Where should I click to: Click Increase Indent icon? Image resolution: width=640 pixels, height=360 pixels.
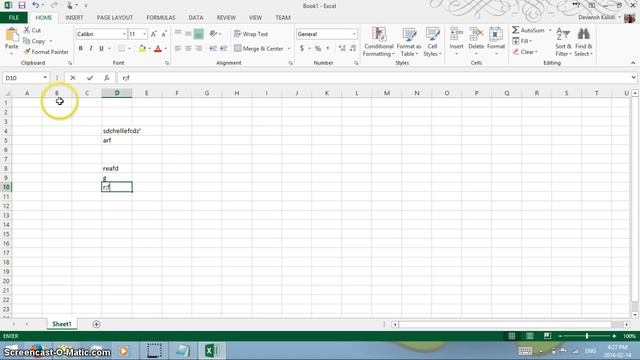click(223, 49)
